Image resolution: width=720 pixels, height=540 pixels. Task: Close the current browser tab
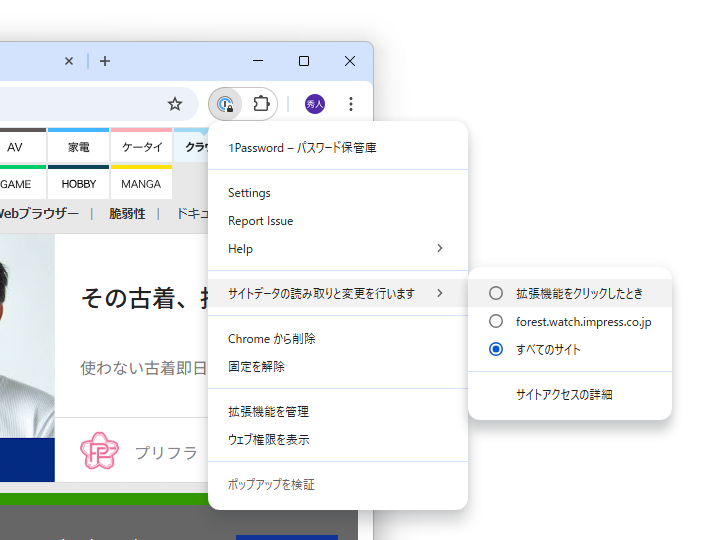69,61
